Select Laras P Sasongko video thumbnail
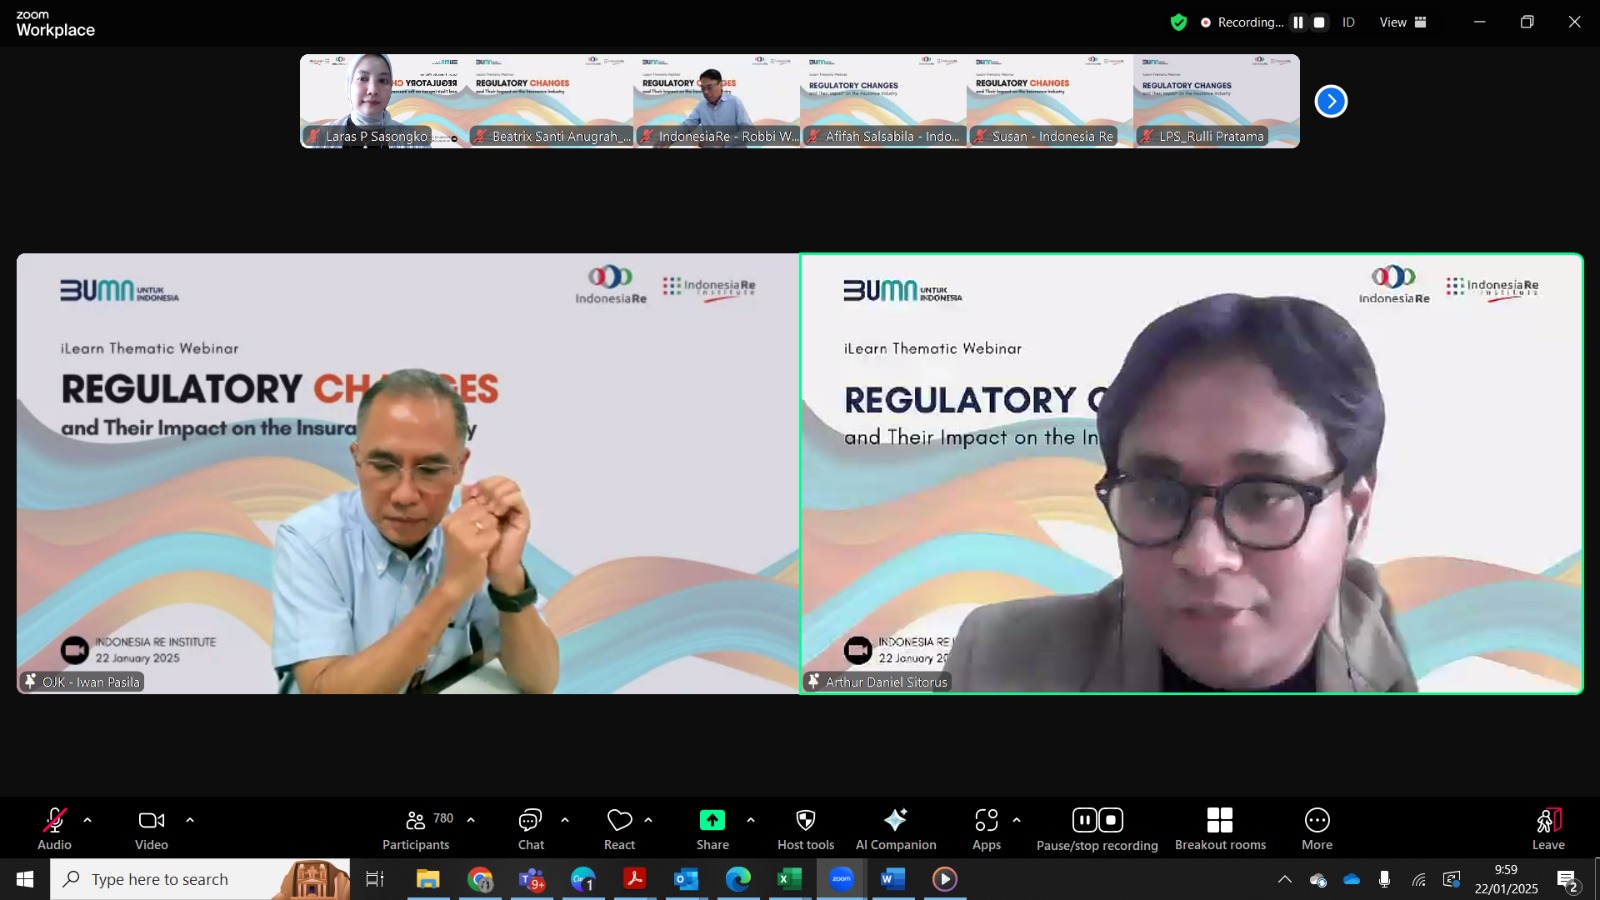This screenshot has height=900, width=1600. pyautogui.click(x=383, y=101)
